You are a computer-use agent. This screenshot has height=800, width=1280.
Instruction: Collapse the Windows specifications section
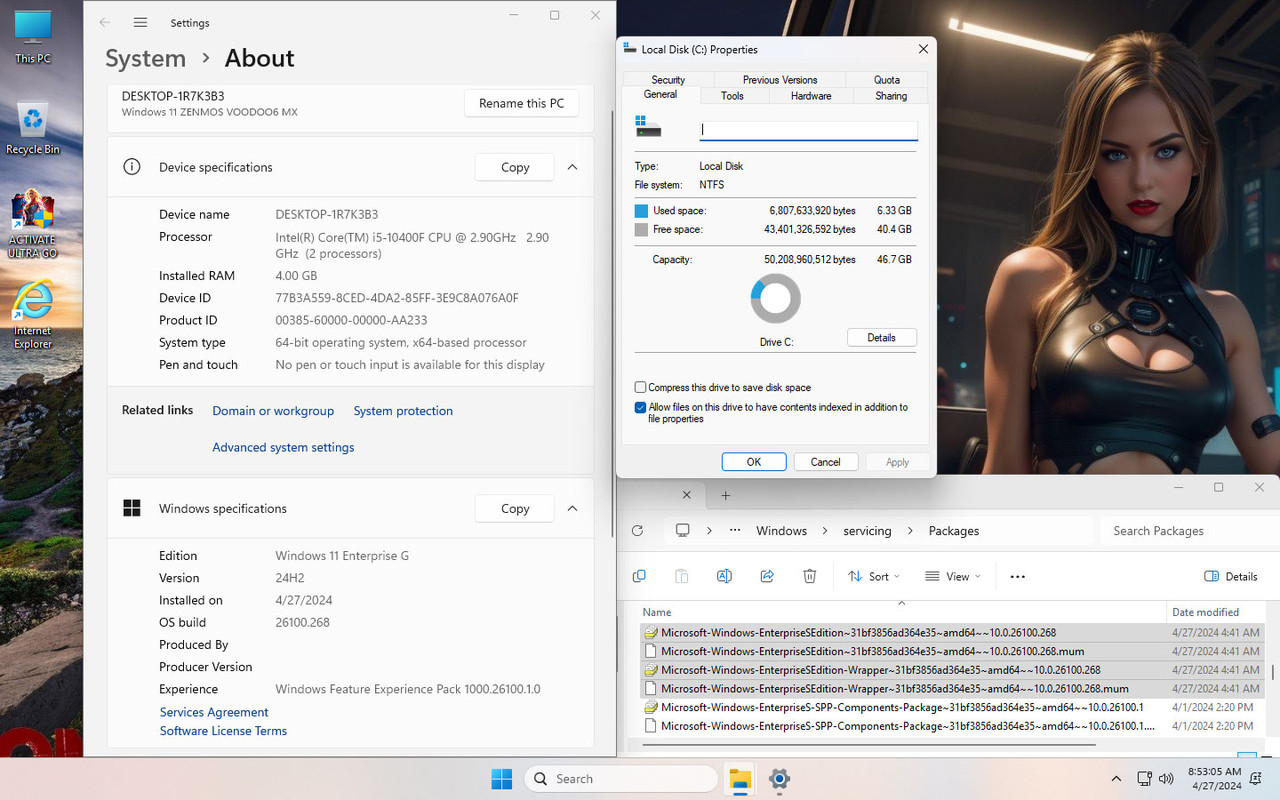[x=572, y=508]
